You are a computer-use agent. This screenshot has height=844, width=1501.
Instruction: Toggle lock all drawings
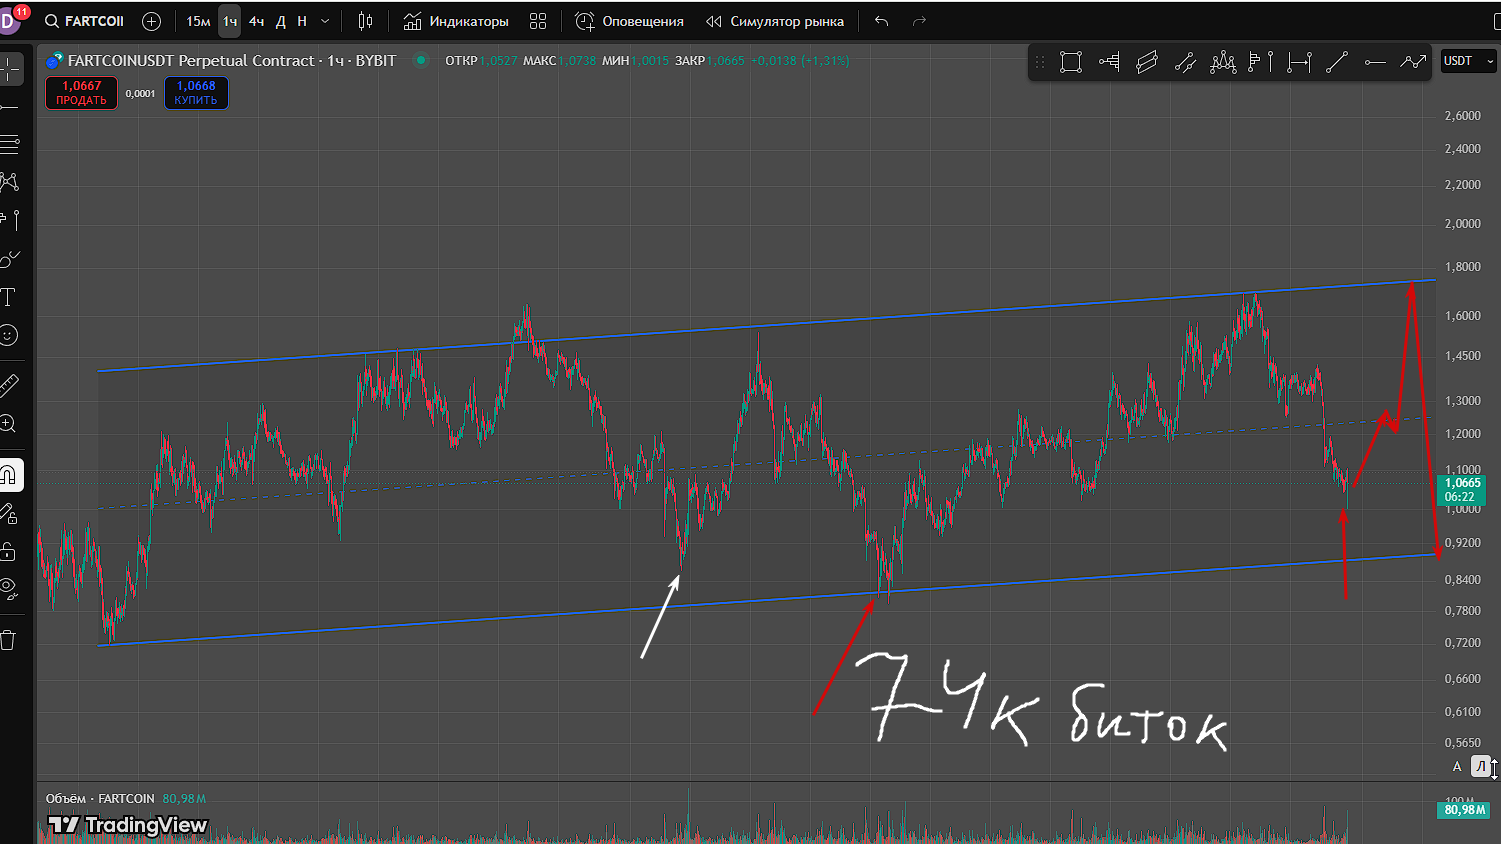[9, 551]
